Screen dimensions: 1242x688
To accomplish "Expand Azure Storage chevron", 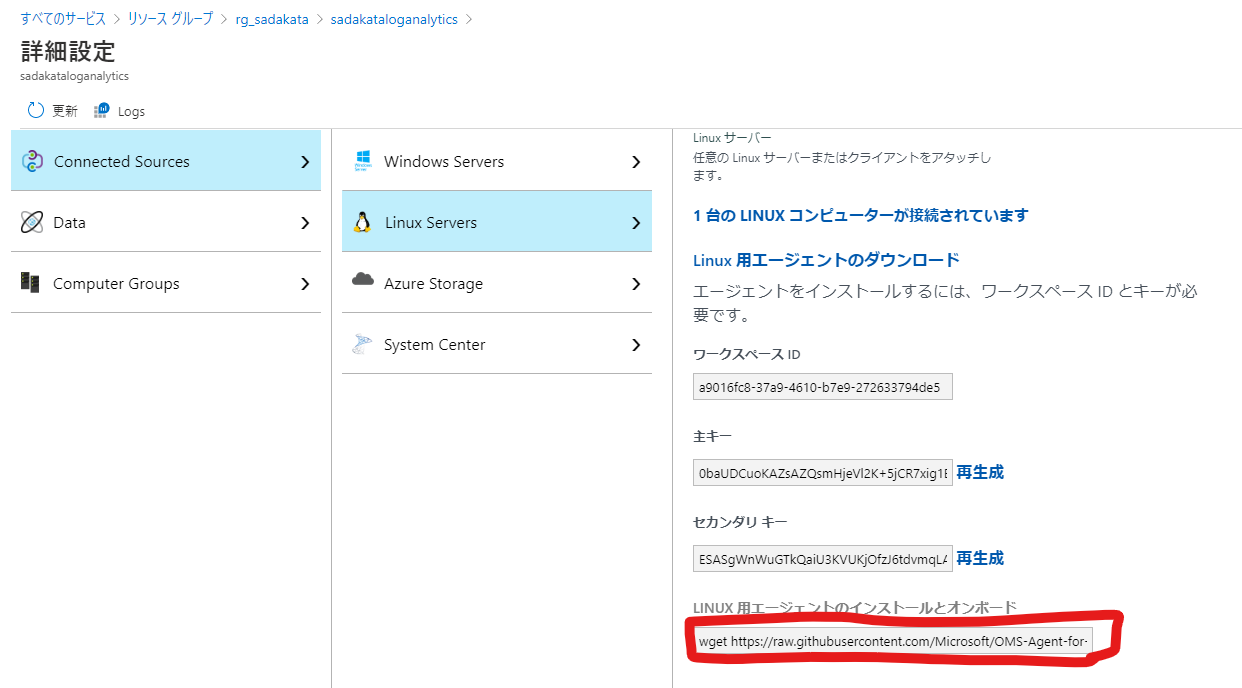I will point(636,284).
